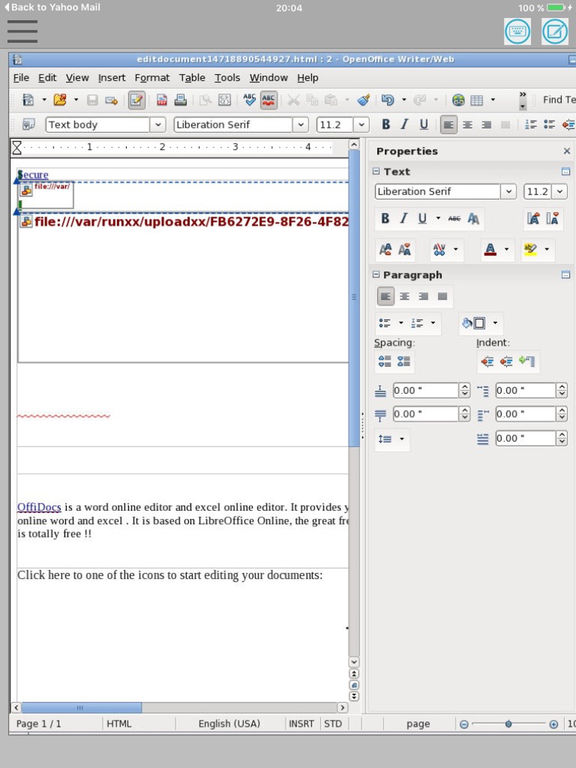Open sidebar font name dropdown arrow
Viewport: 576px width, 768px height.
click(508, 192)
